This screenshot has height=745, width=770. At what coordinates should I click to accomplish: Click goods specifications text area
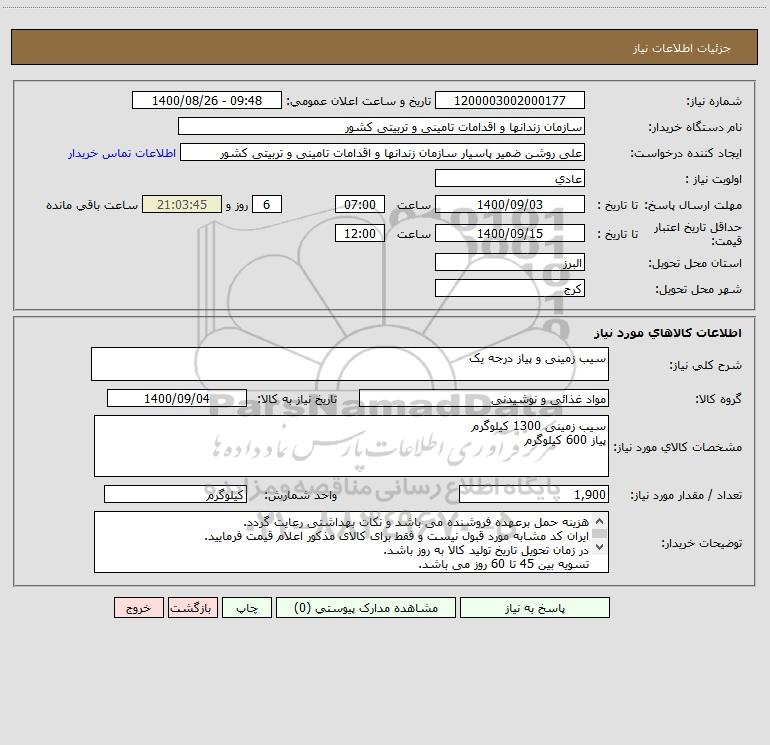(351, 446)
